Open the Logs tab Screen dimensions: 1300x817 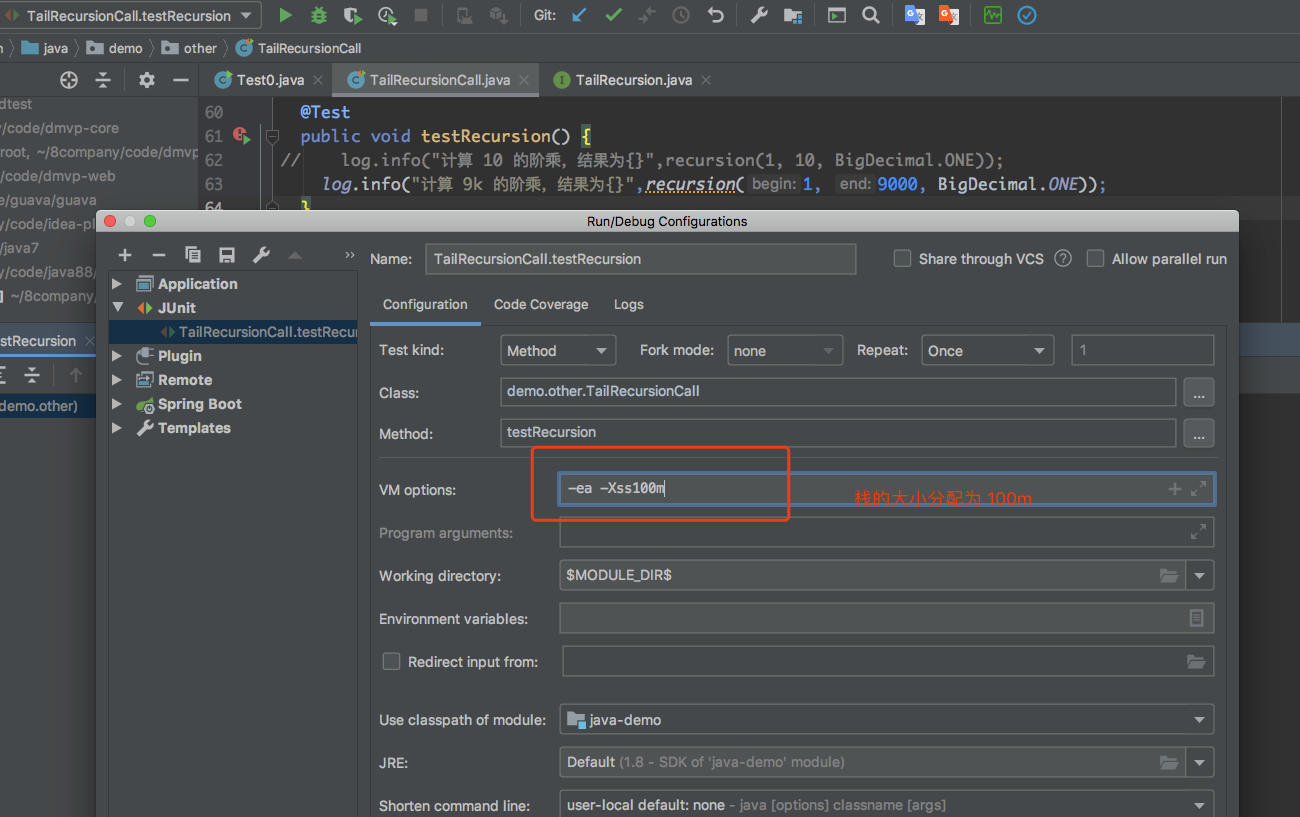click(629, 305)
